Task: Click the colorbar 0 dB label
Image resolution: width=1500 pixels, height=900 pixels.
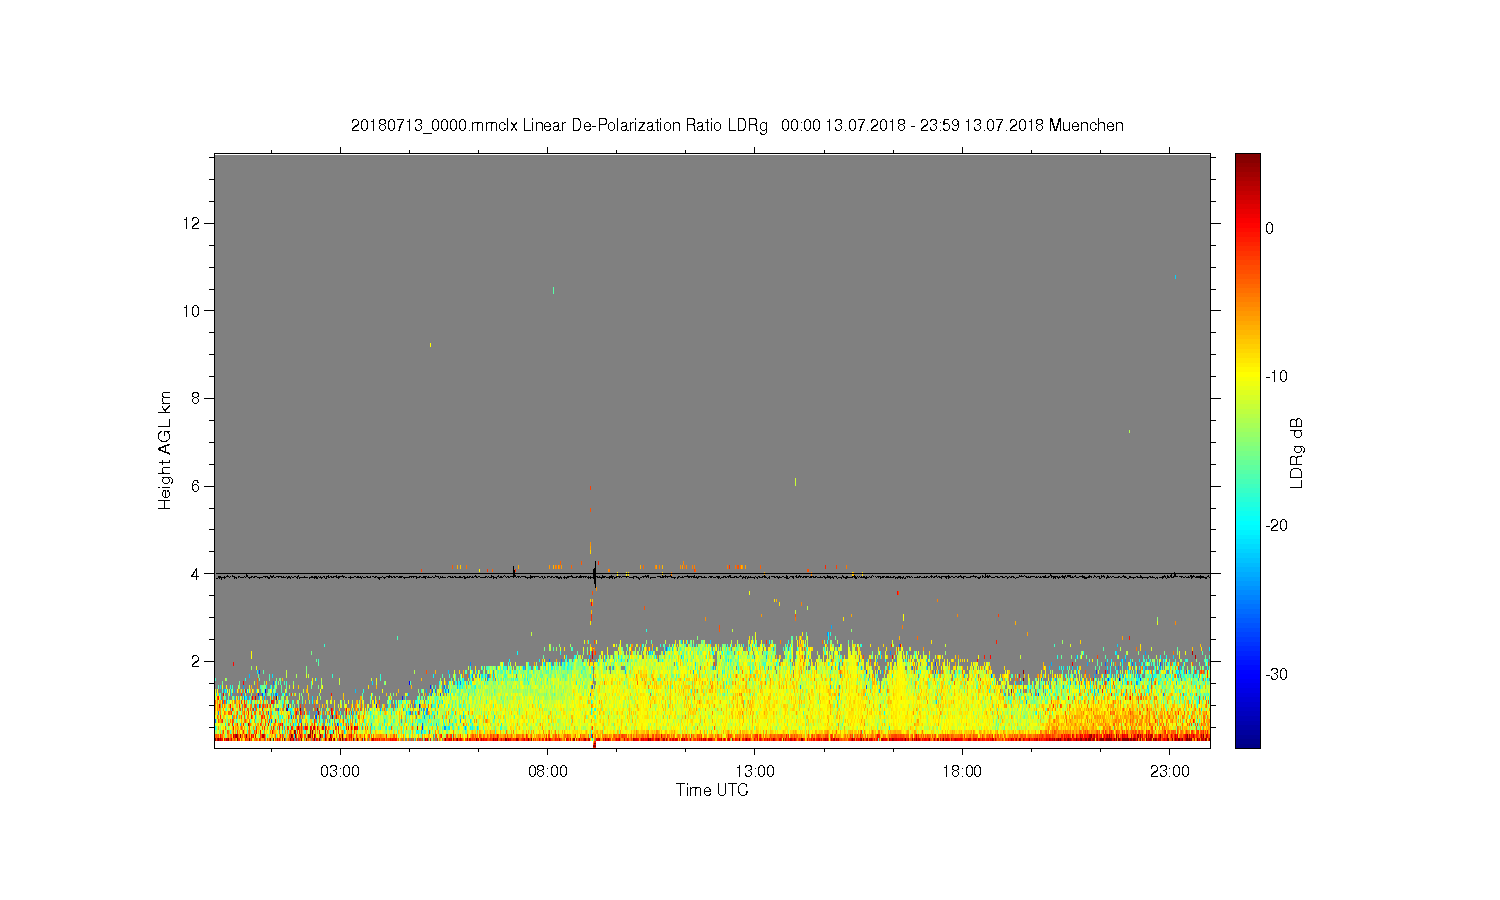Action: [1269, 228]
